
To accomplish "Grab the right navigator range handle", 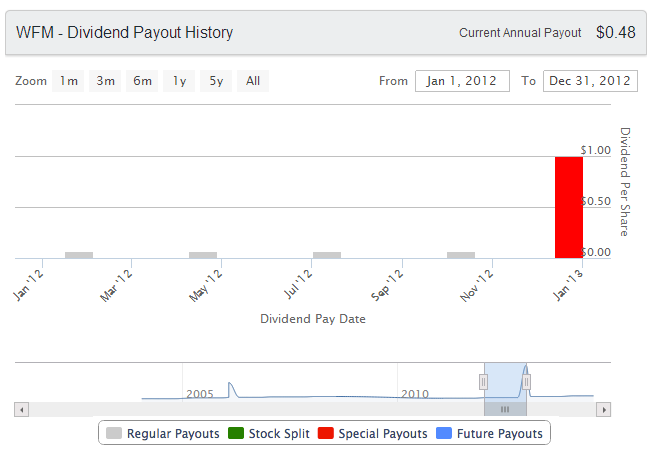I will pyautogui.click(x=526, y=381).
